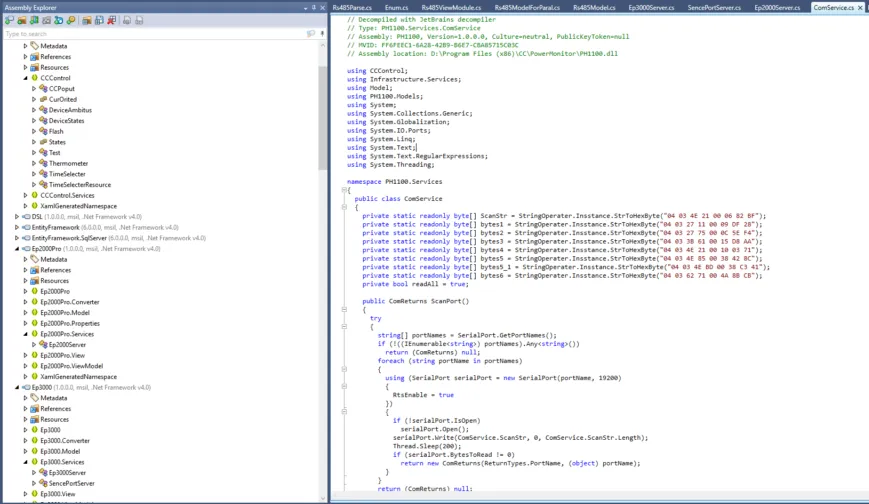Switch to the SencePortServer.cs tab

click(714, 8)
